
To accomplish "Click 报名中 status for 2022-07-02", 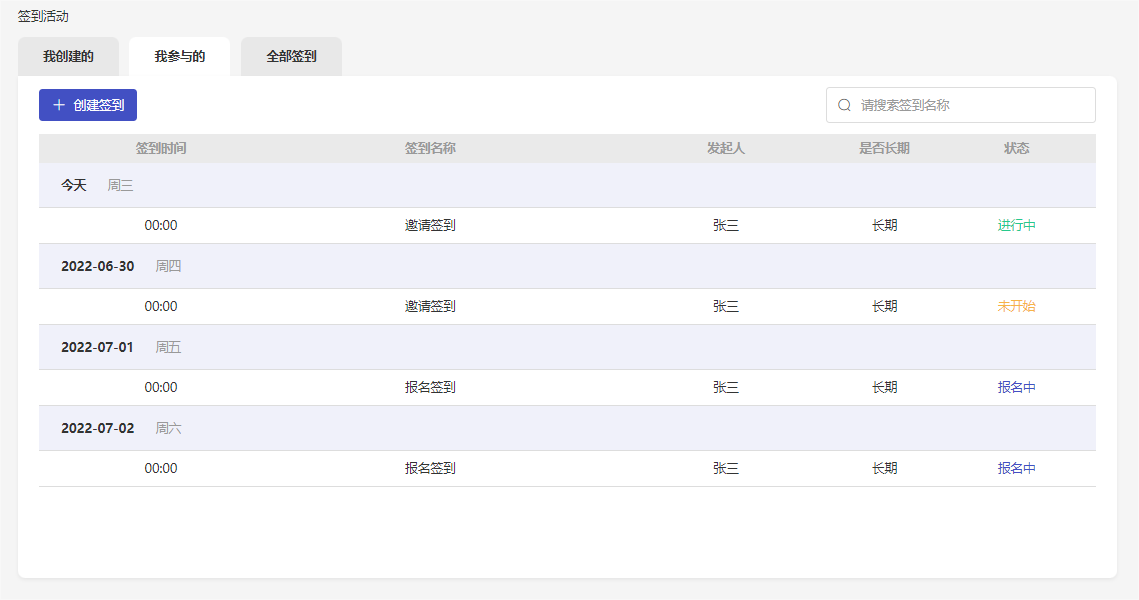I will [1016, 469].
